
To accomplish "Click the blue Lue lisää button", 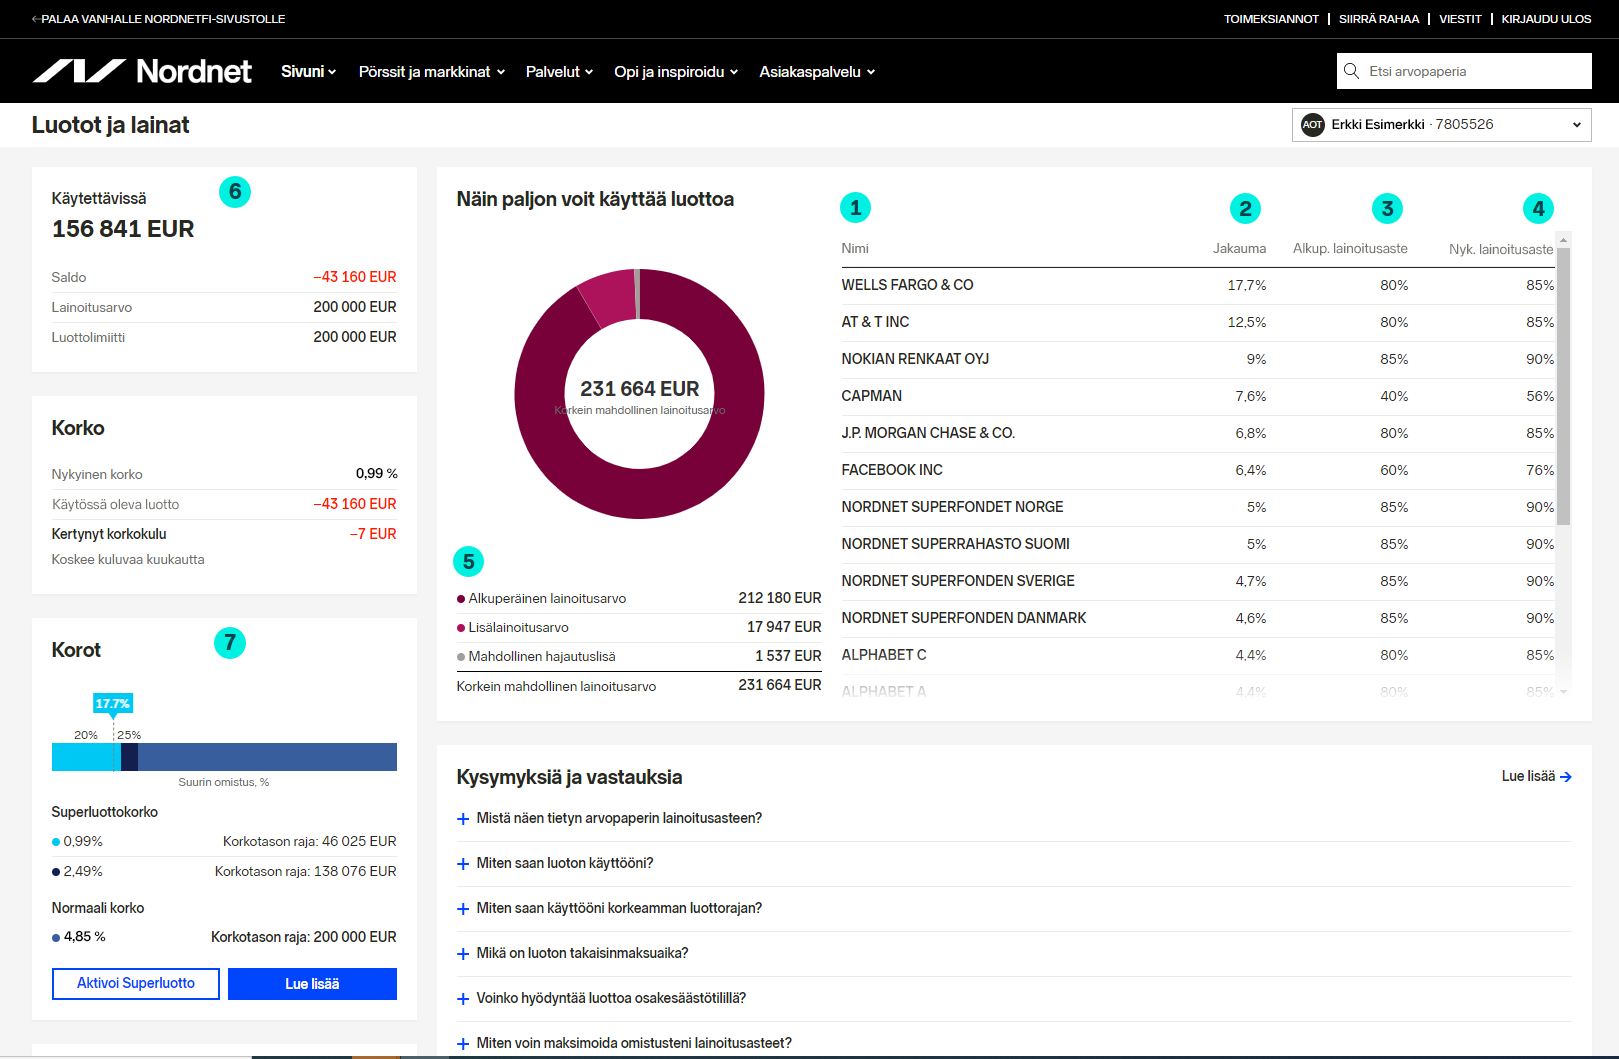I will (x=312, y=984).
